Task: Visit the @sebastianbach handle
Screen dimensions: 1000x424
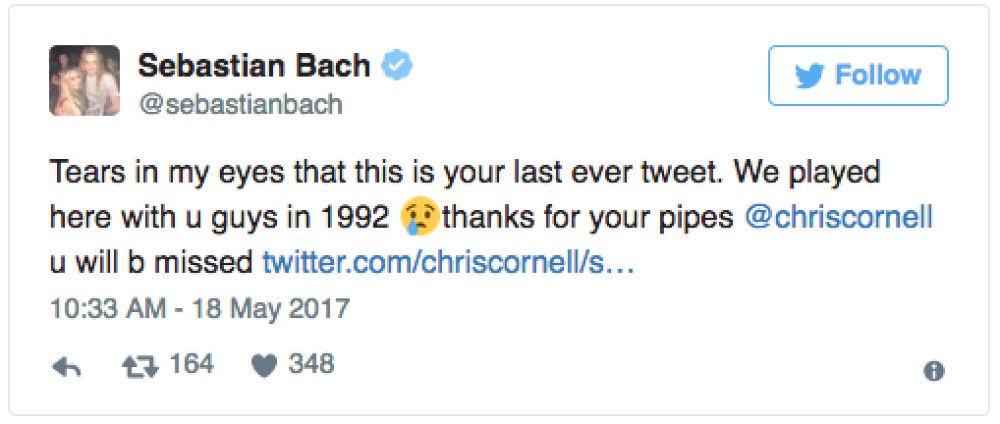Action: tap(240, 104)
